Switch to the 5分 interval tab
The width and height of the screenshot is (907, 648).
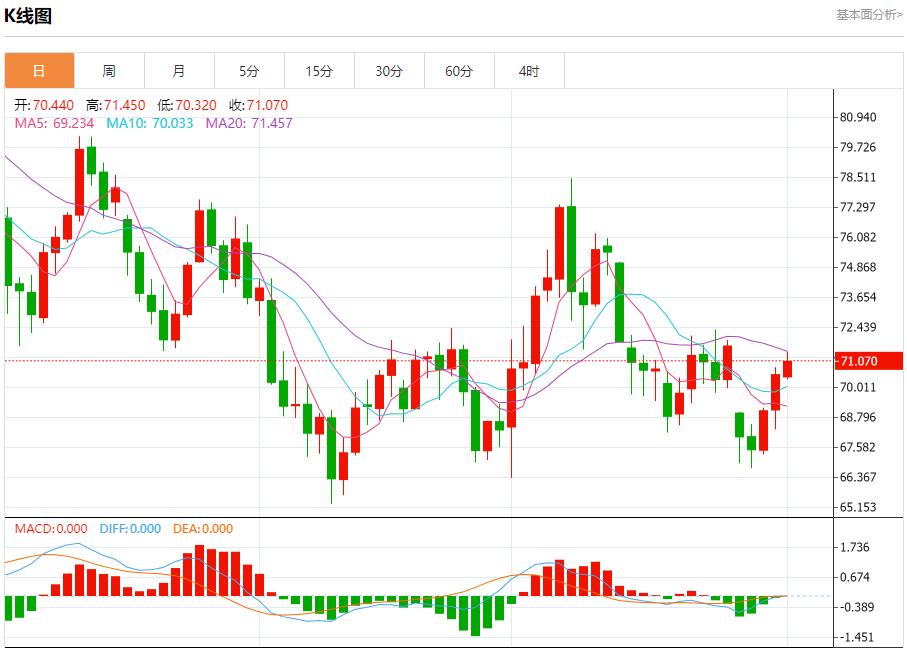(x=249, y=71)
